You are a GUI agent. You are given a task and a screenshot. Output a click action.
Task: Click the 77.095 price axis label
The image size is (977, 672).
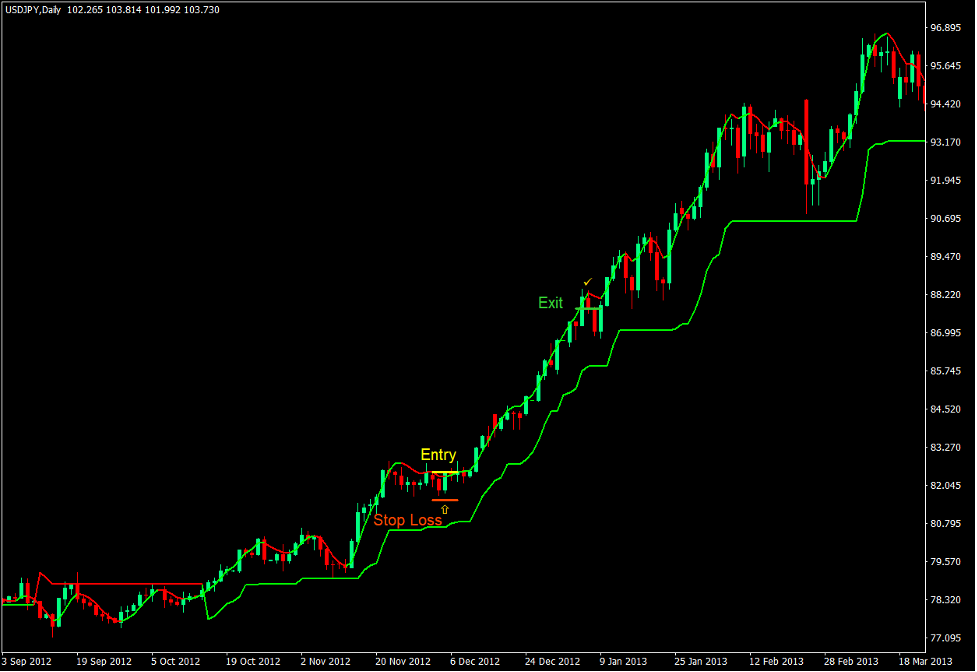[x=945, y=638]
